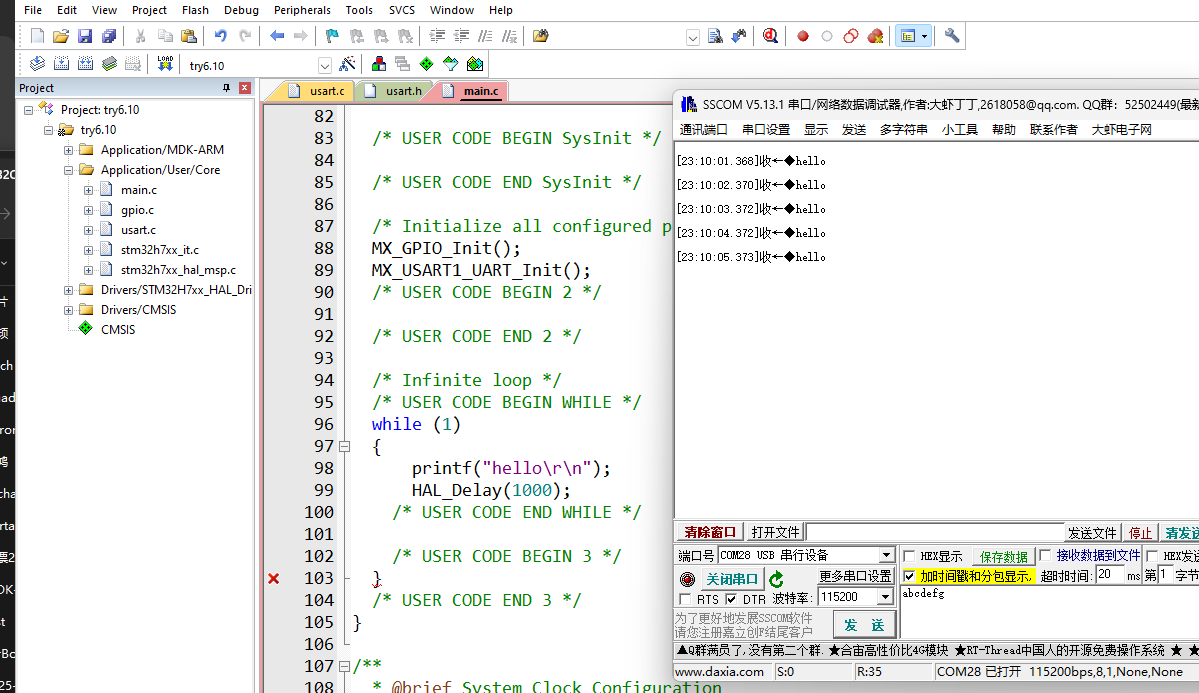Enable the RTS checkbox
This screenshot has height=693, width=1199.
(x=685, y=599)
